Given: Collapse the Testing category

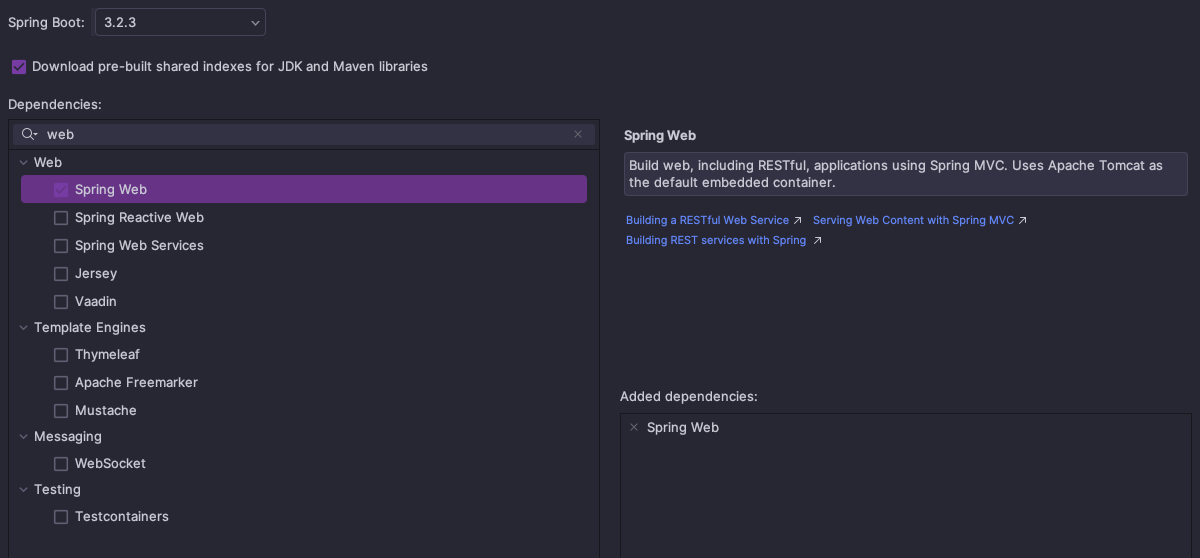Looking at the screenshot, I should coord(24,489).
